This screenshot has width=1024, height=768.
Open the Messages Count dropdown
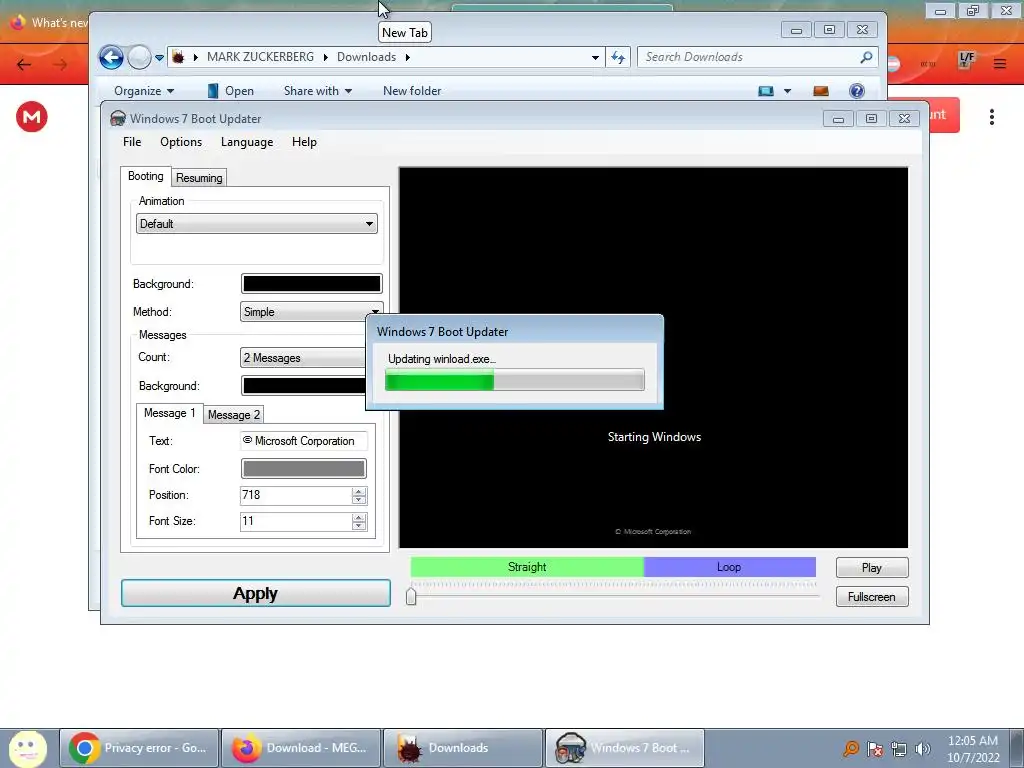tap(303, 358)
